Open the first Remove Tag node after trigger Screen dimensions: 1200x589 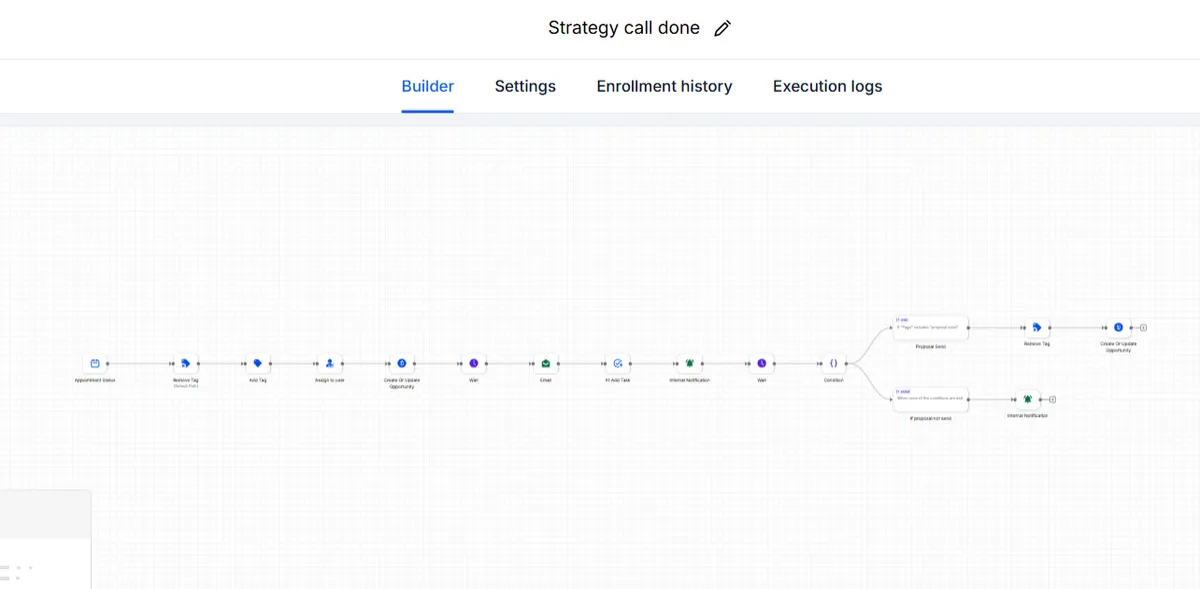point(185,363)
